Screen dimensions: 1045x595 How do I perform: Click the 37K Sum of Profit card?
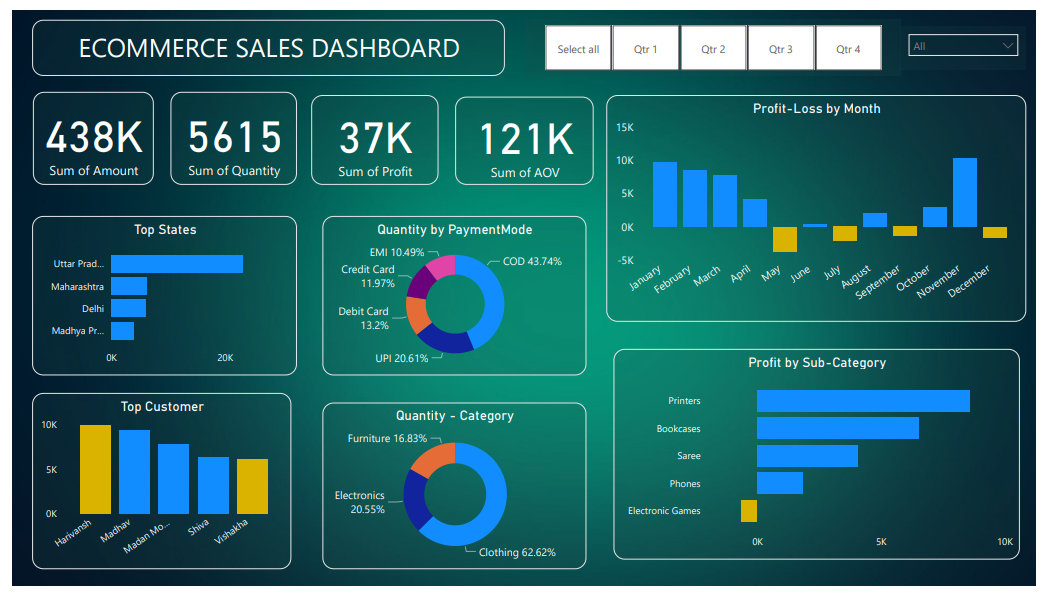(375, 139)
